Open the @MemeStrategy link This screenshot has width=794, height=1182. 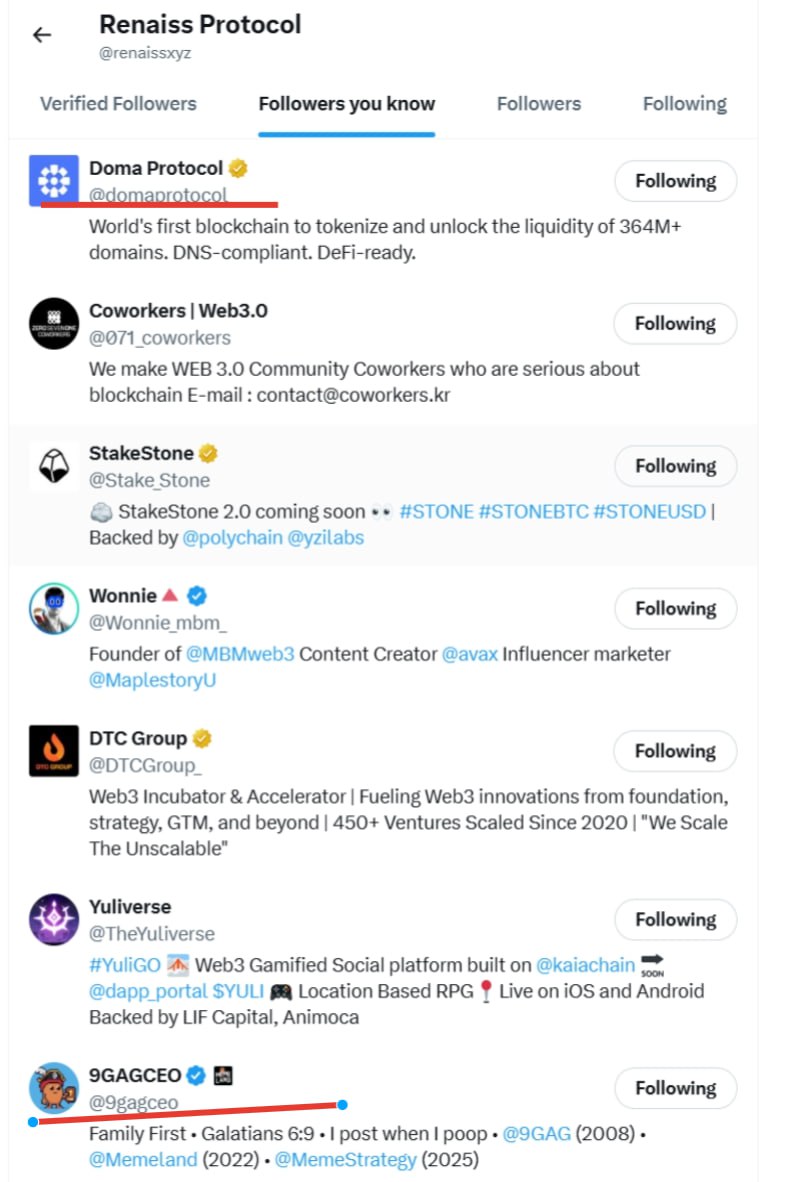(x=345, y=1159)
